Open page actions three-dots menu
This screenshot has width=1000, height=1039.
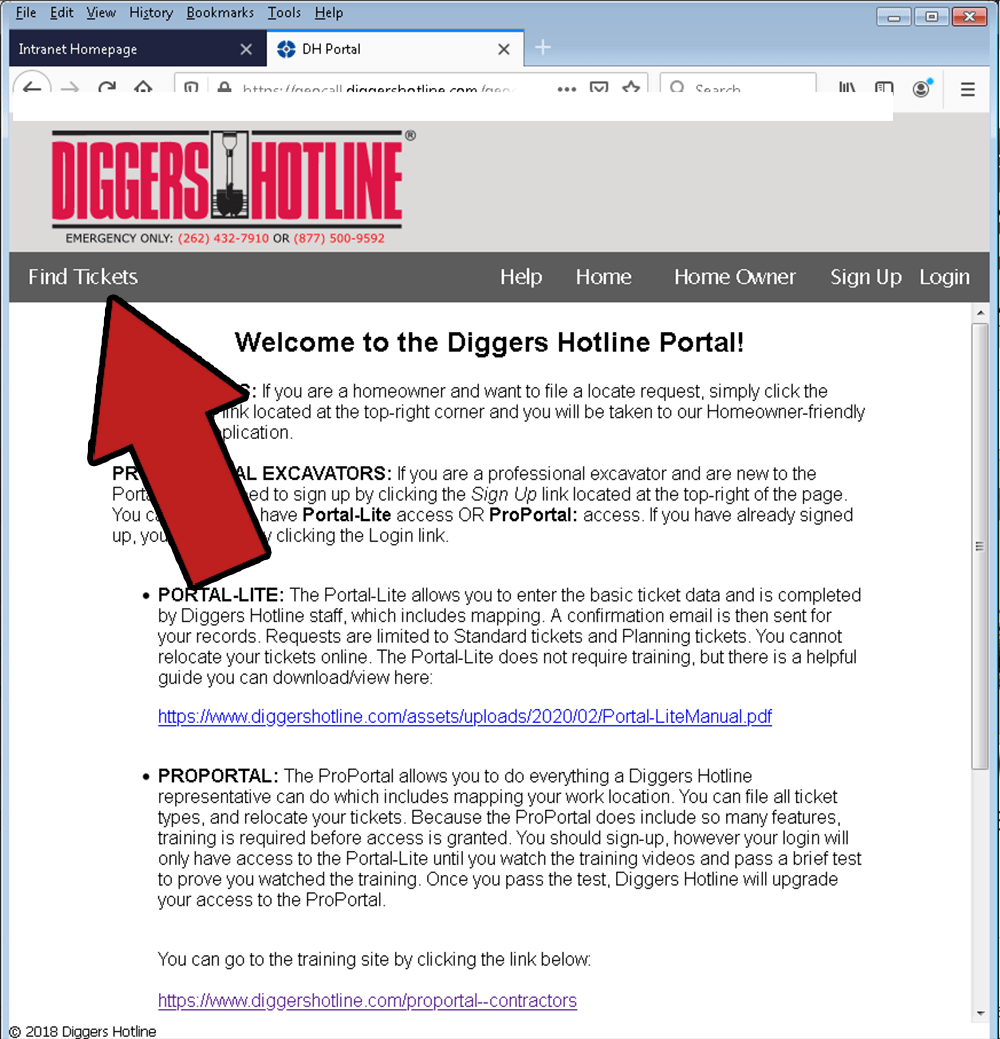click(567, 88)
